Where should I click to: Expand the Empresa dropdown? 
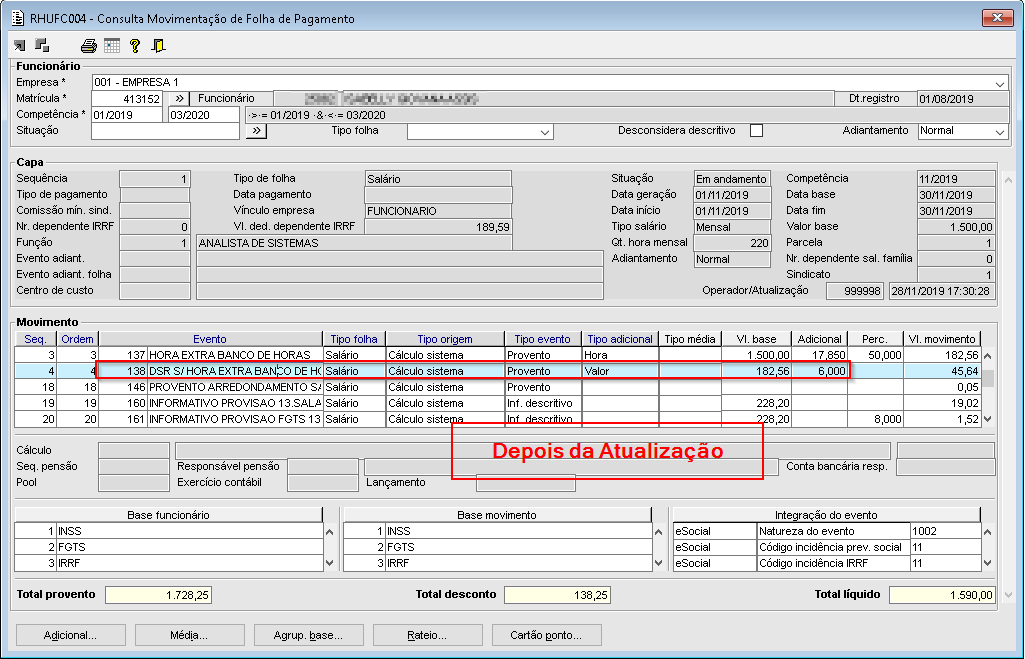coord(1000,83)
